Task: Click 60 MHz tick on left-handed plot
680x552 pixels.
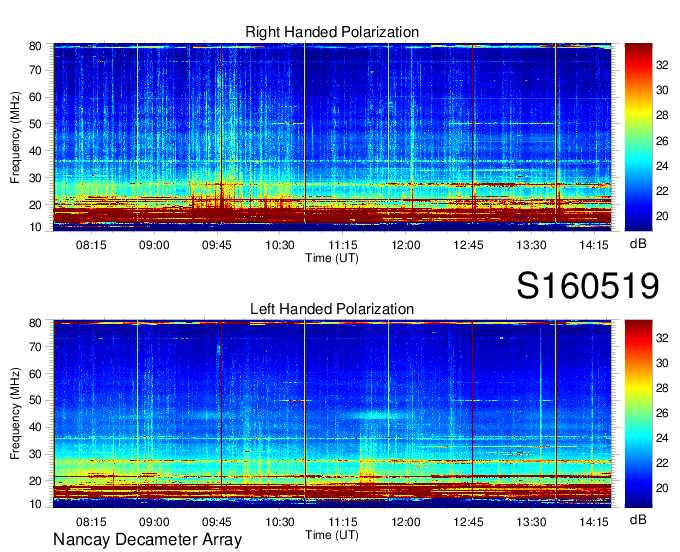Action: pyautogui.click(x=35, y=374)
